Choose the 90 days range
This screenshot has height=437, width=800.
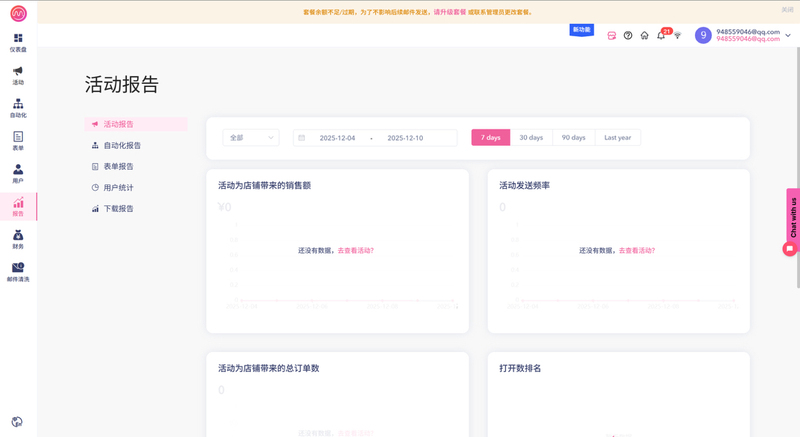coord(573,138)
